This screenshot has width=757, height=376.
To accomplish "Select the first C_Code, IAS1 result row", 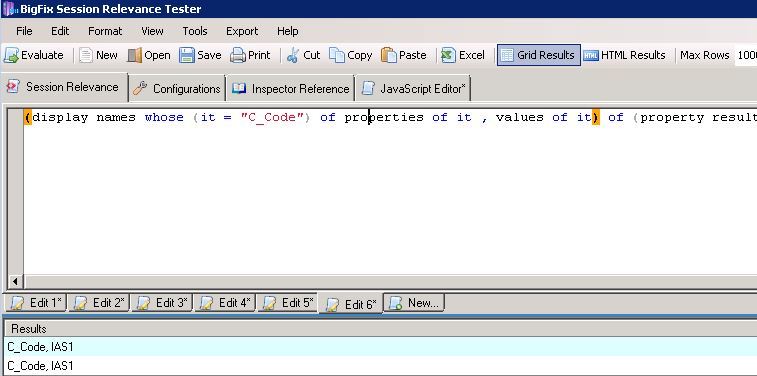I will [x=378, y=347].
